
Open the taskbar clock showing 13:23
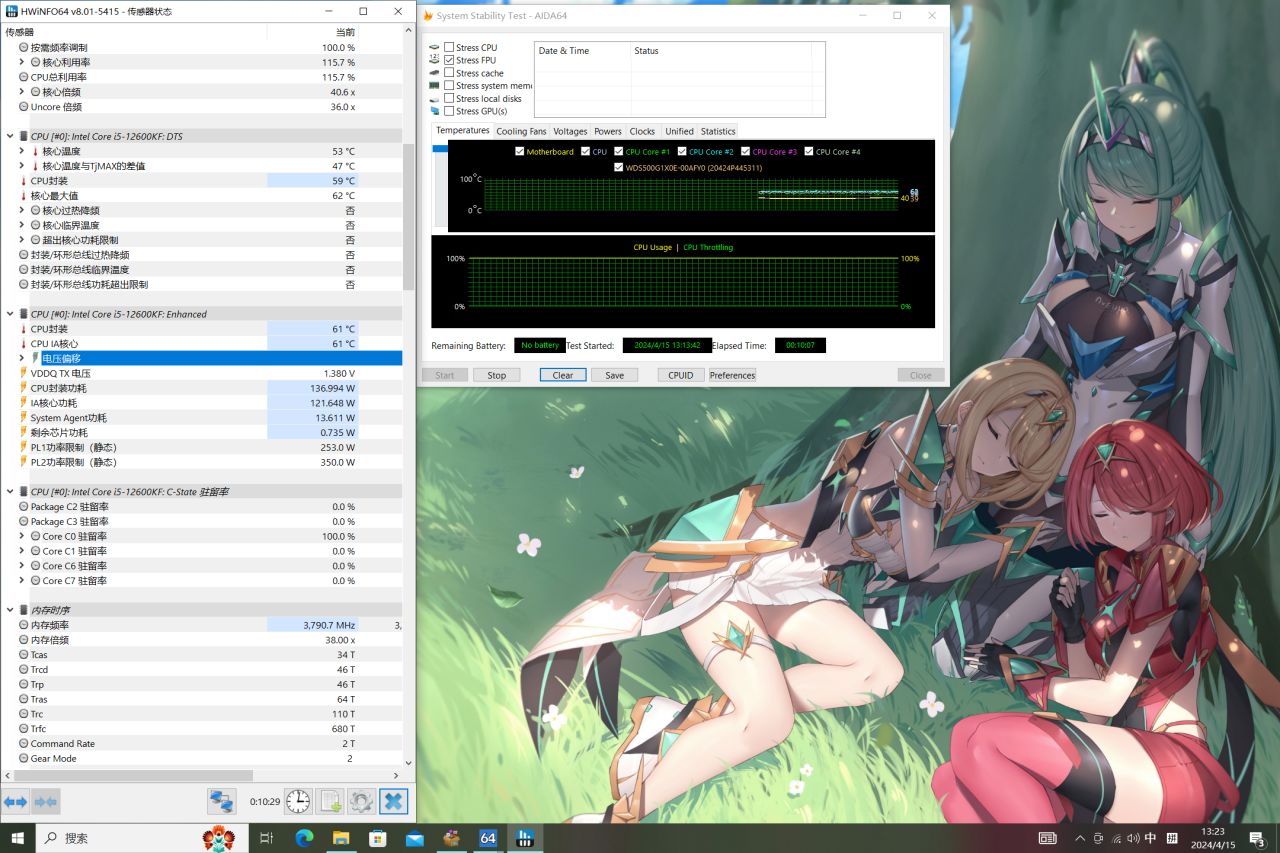pos(1212,838)
